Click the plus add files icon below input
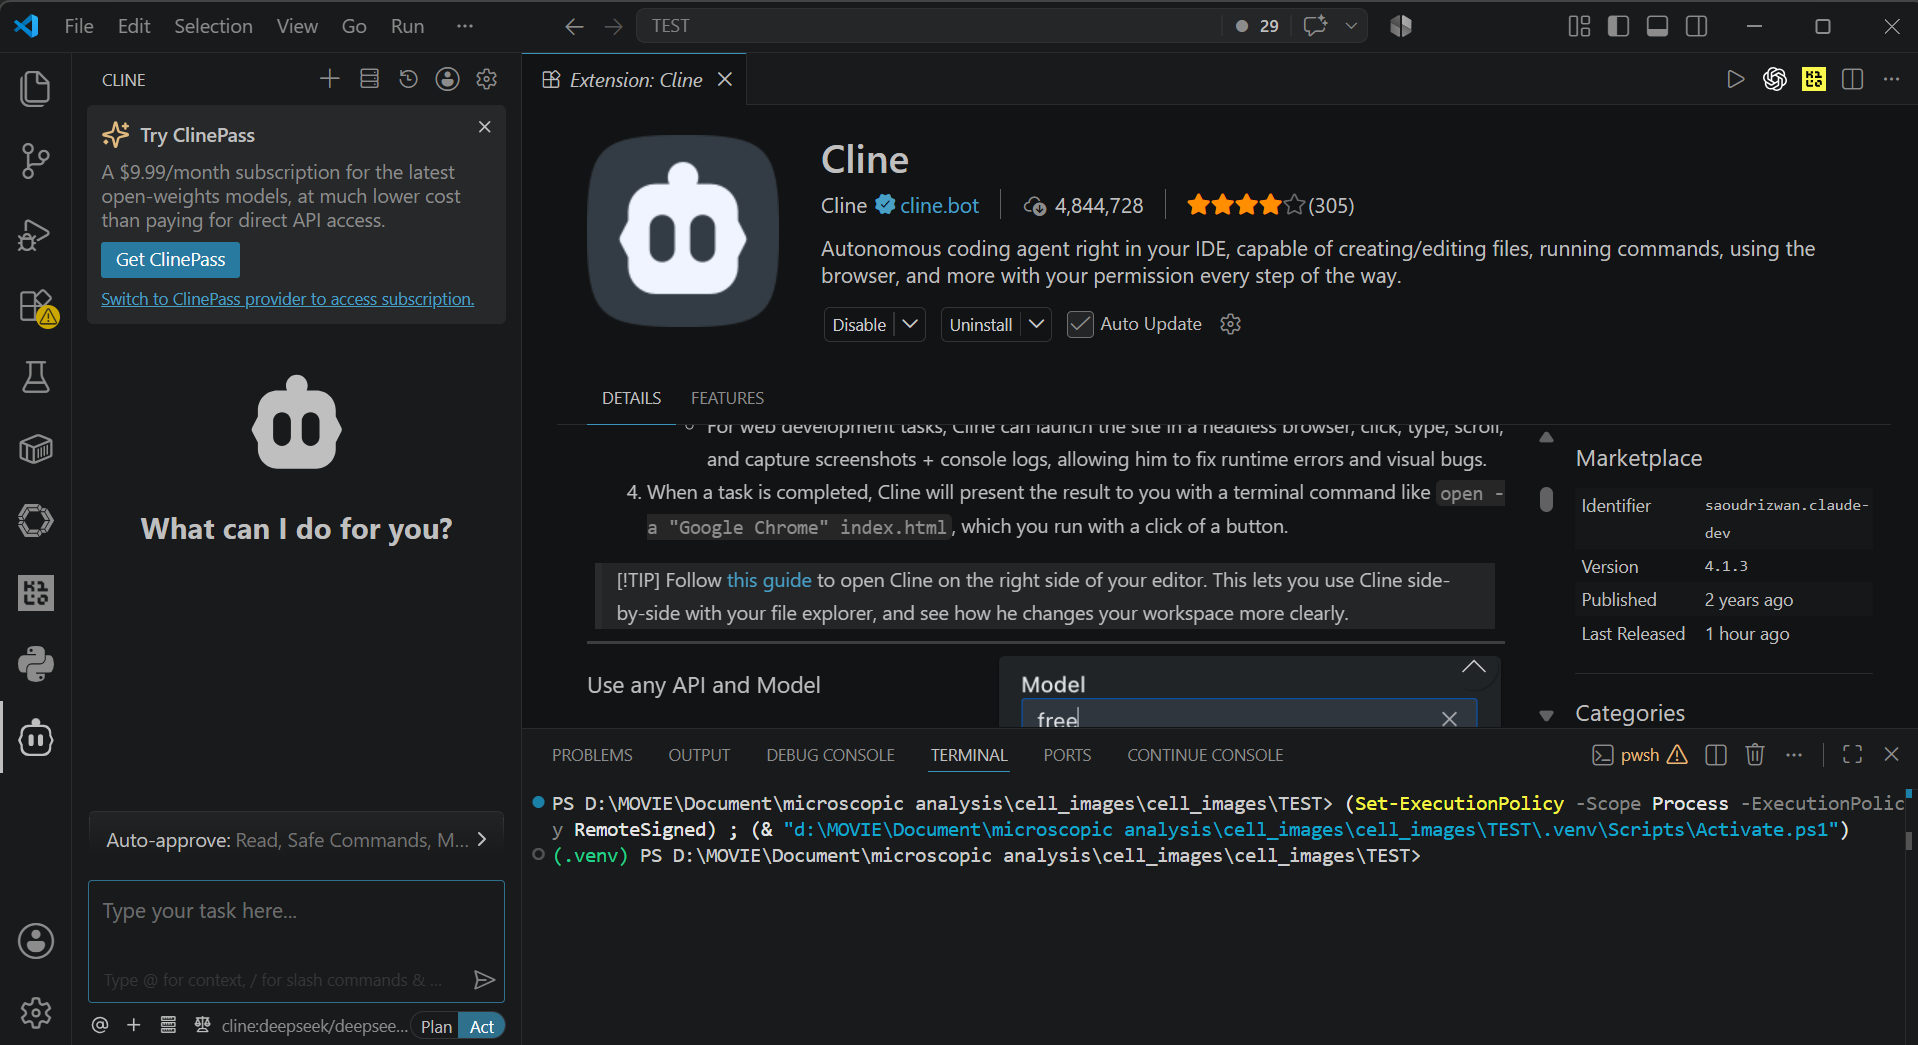This screenshot has height=1045, width=1918. (133, 1026)
